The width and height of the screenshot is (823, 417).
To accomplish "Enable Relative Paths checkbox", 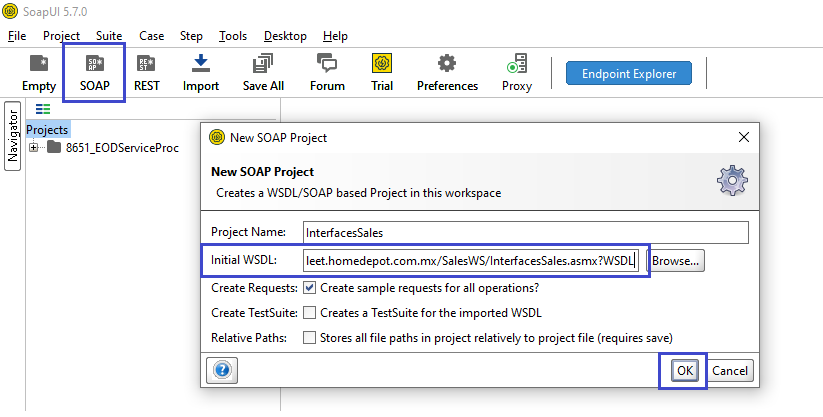I will (310, 337).
